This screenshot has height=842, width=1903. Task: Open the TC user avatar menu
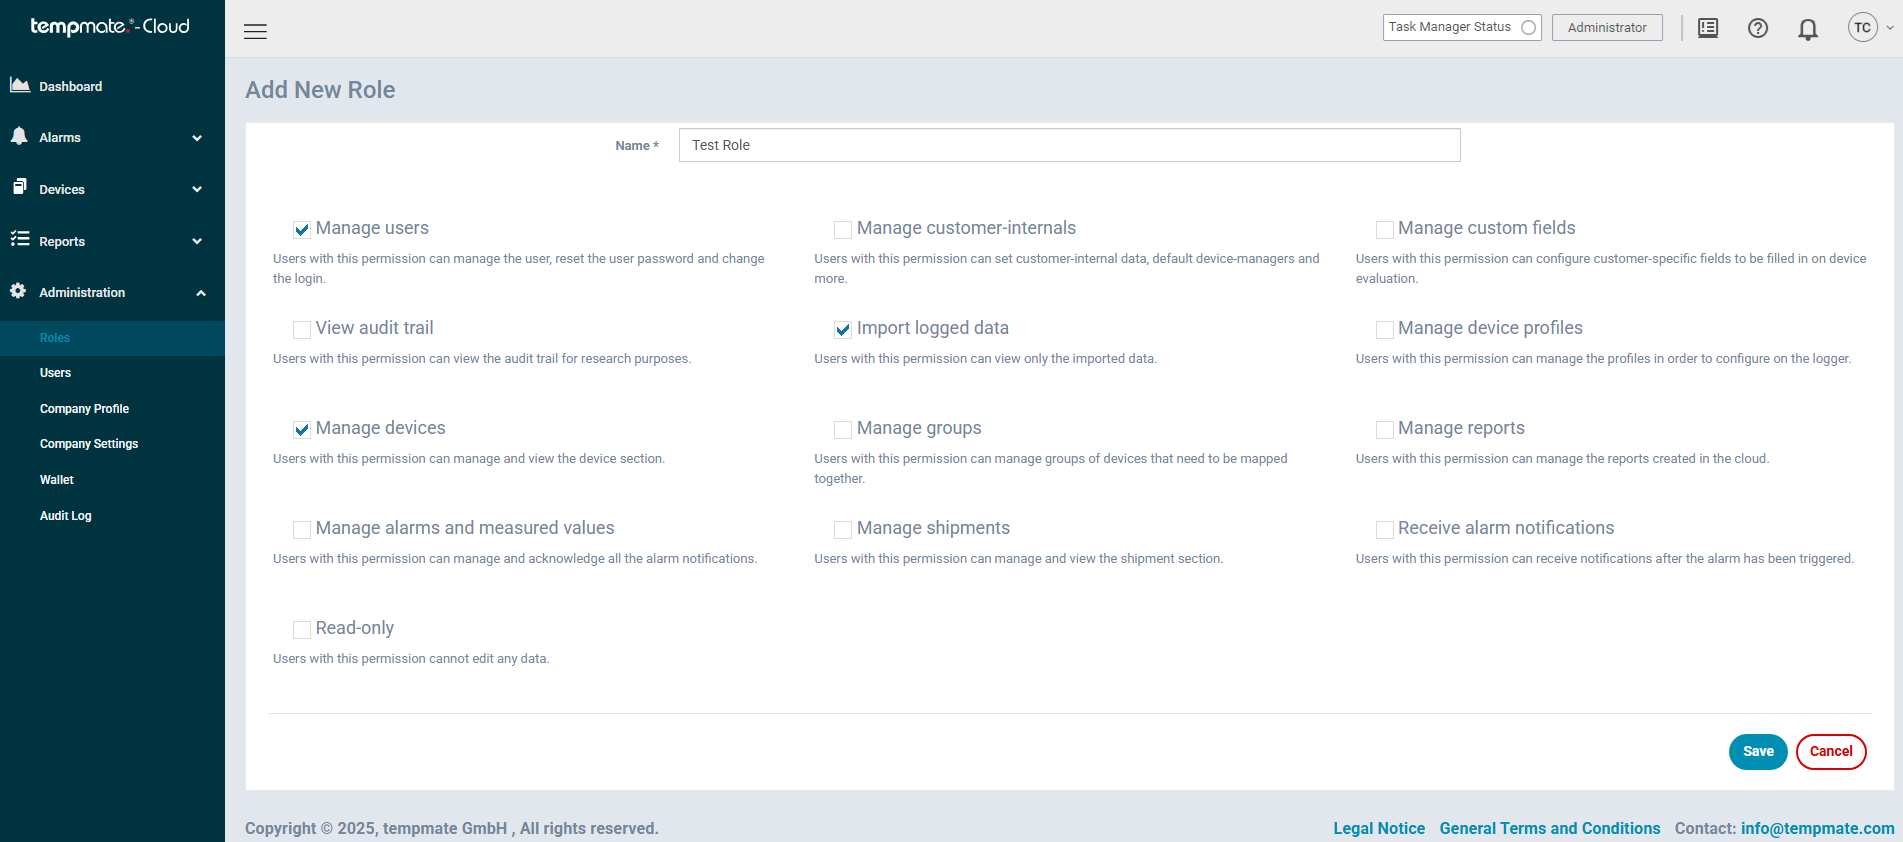1862,28
